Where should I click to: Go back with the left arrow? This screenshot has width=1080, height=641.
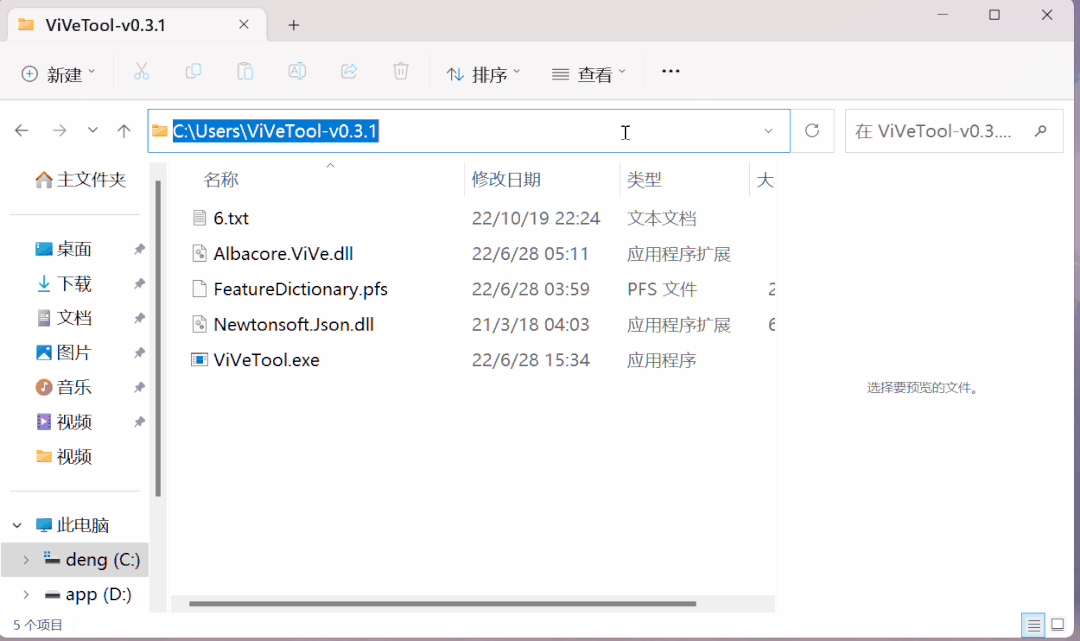coord(22,130)
